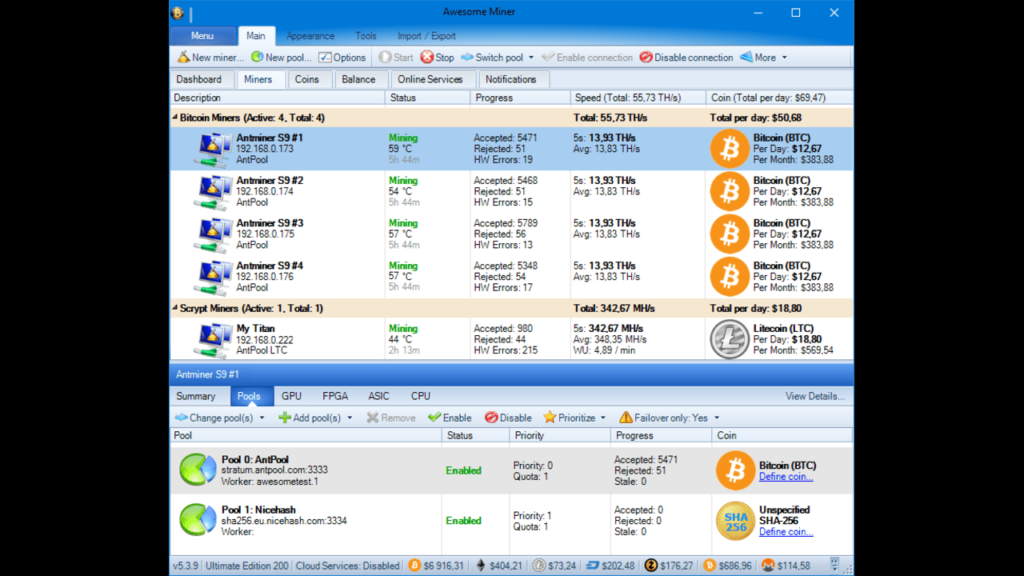Click the Bitcoin logo in Antminer S9 #3 row

point(729,234)
